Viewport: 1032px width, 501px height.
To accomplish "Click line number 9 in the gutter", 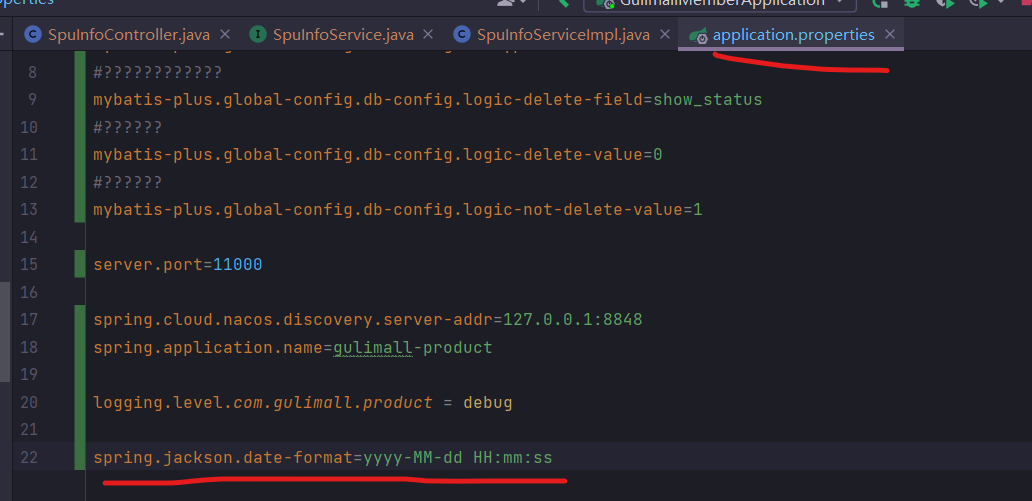I will 32,100.
